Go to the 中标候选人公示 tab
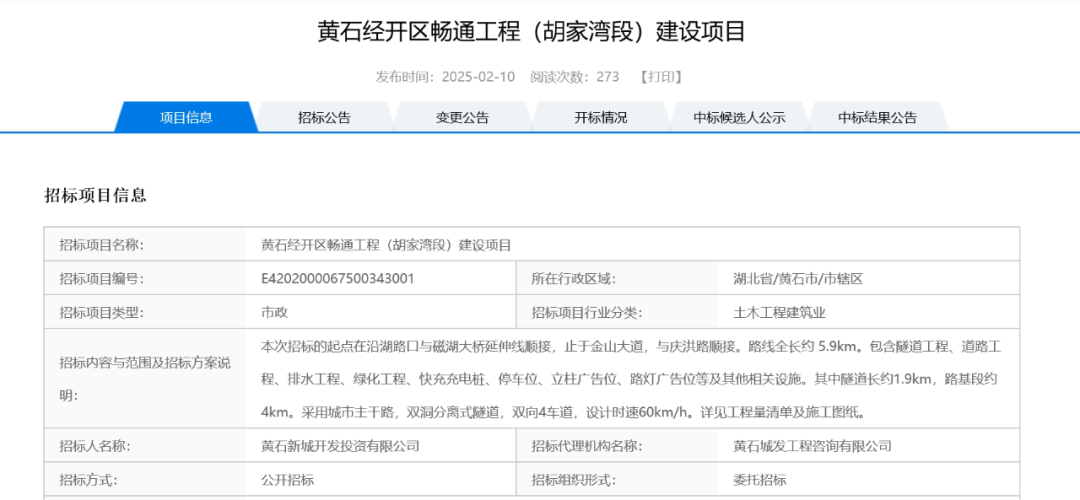The height and width of the screenshot is (500, 1080). pyautogui.click(x=739, y=117)
